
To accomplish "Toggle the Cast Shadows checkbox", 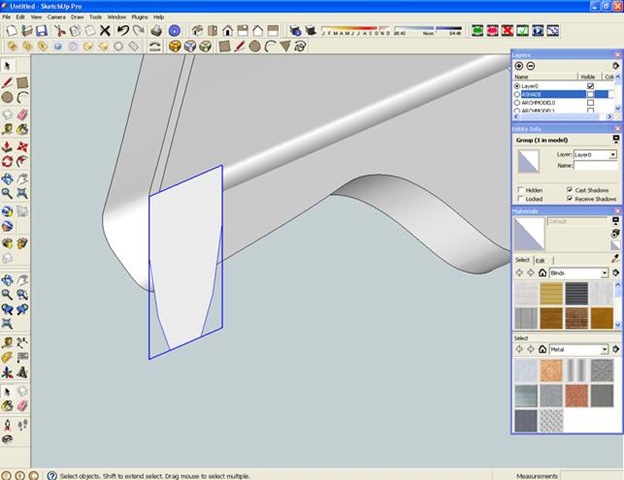I will [x=569, y=189].
